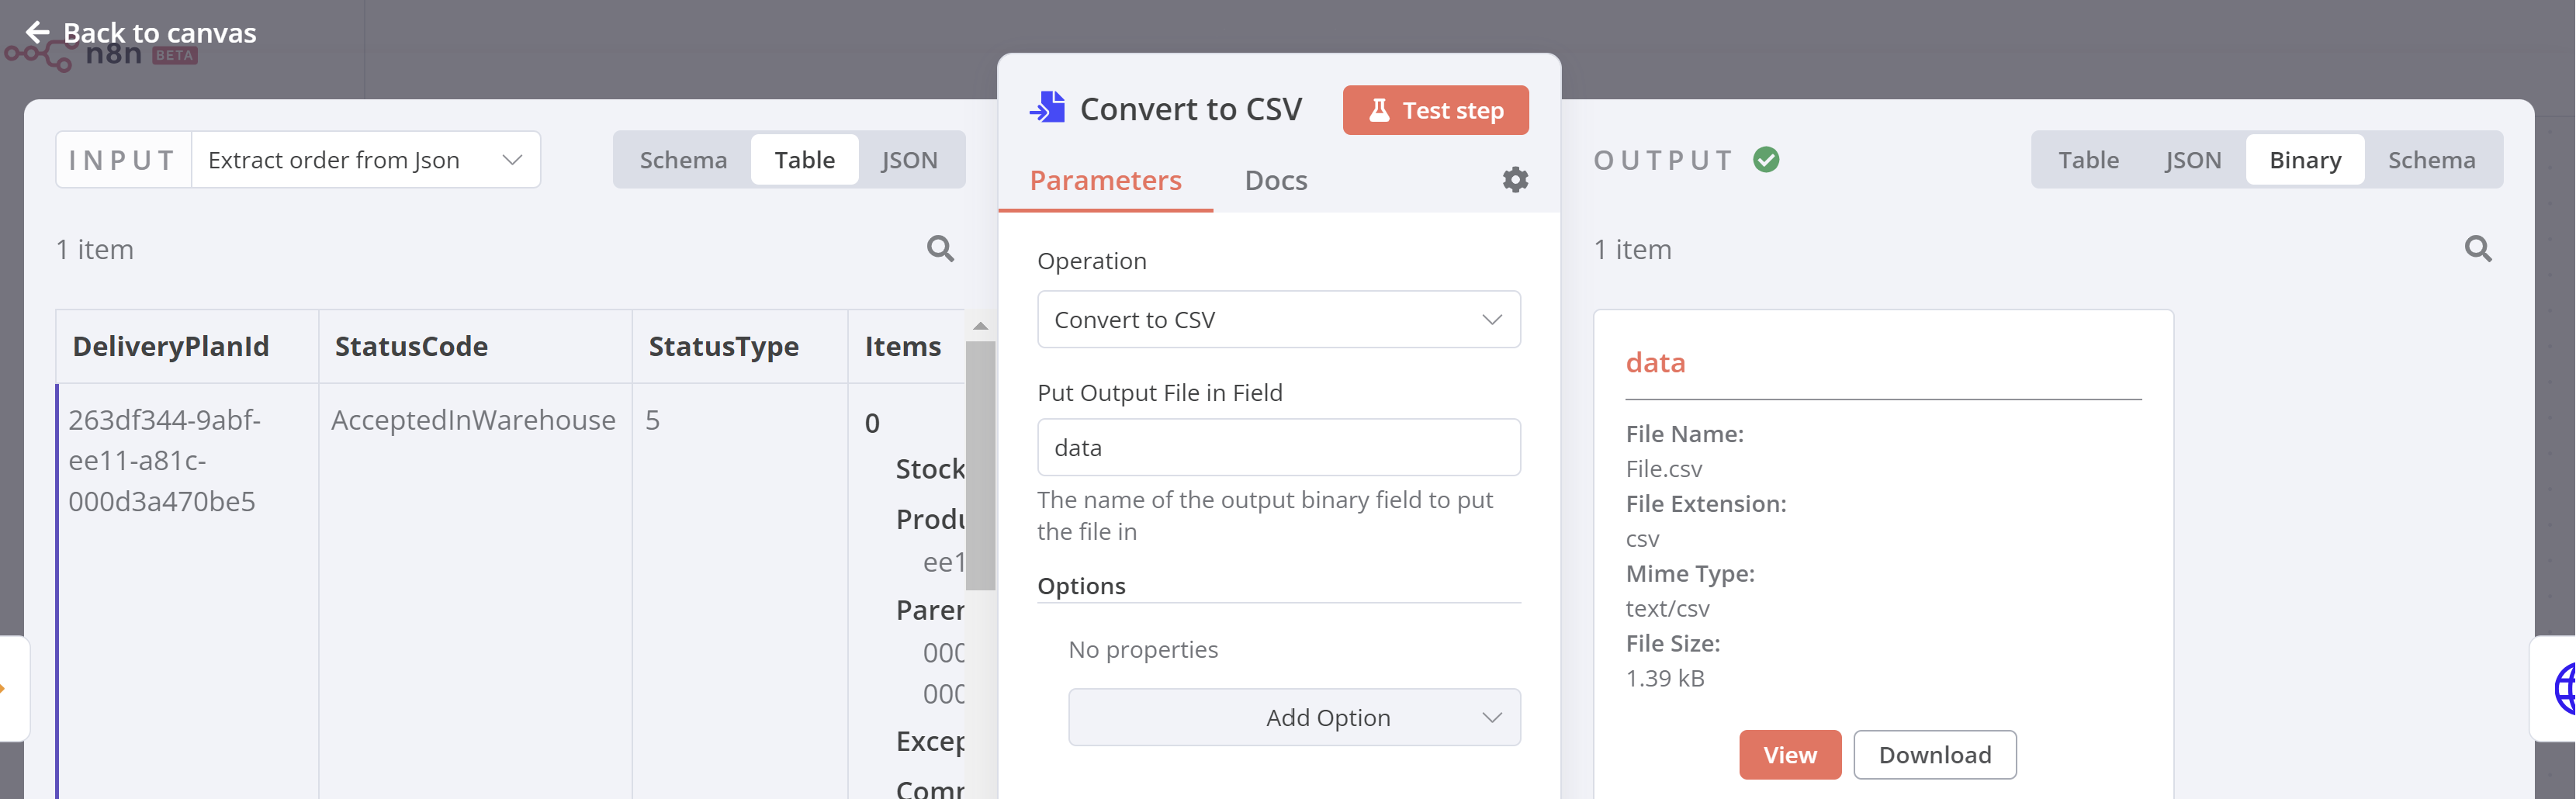Click the Convert to CSV node file icon
Image resolution: width=2576 pixels, height=799 pixels.
click(x=1047, y=108)
